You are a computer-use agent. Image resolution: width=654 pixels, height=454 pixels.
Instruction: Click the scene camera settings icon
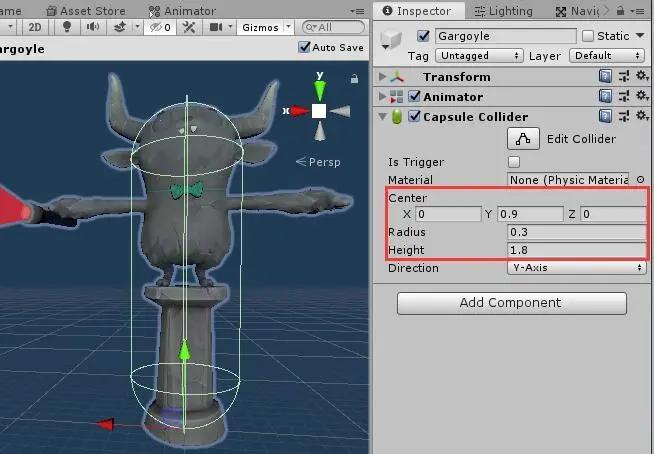pyautogui.click(x=215, y=28)
